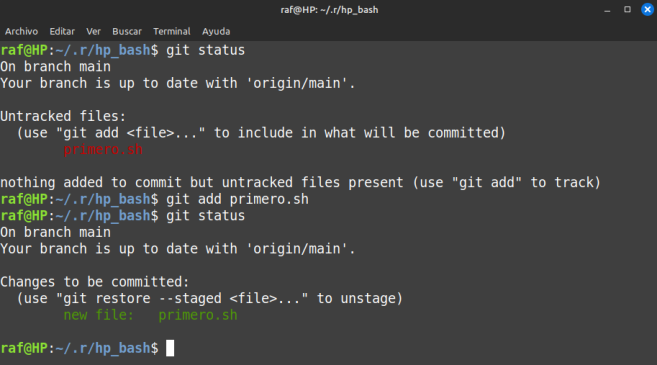
Task: Open the Terminal menu
Action: 172,31
